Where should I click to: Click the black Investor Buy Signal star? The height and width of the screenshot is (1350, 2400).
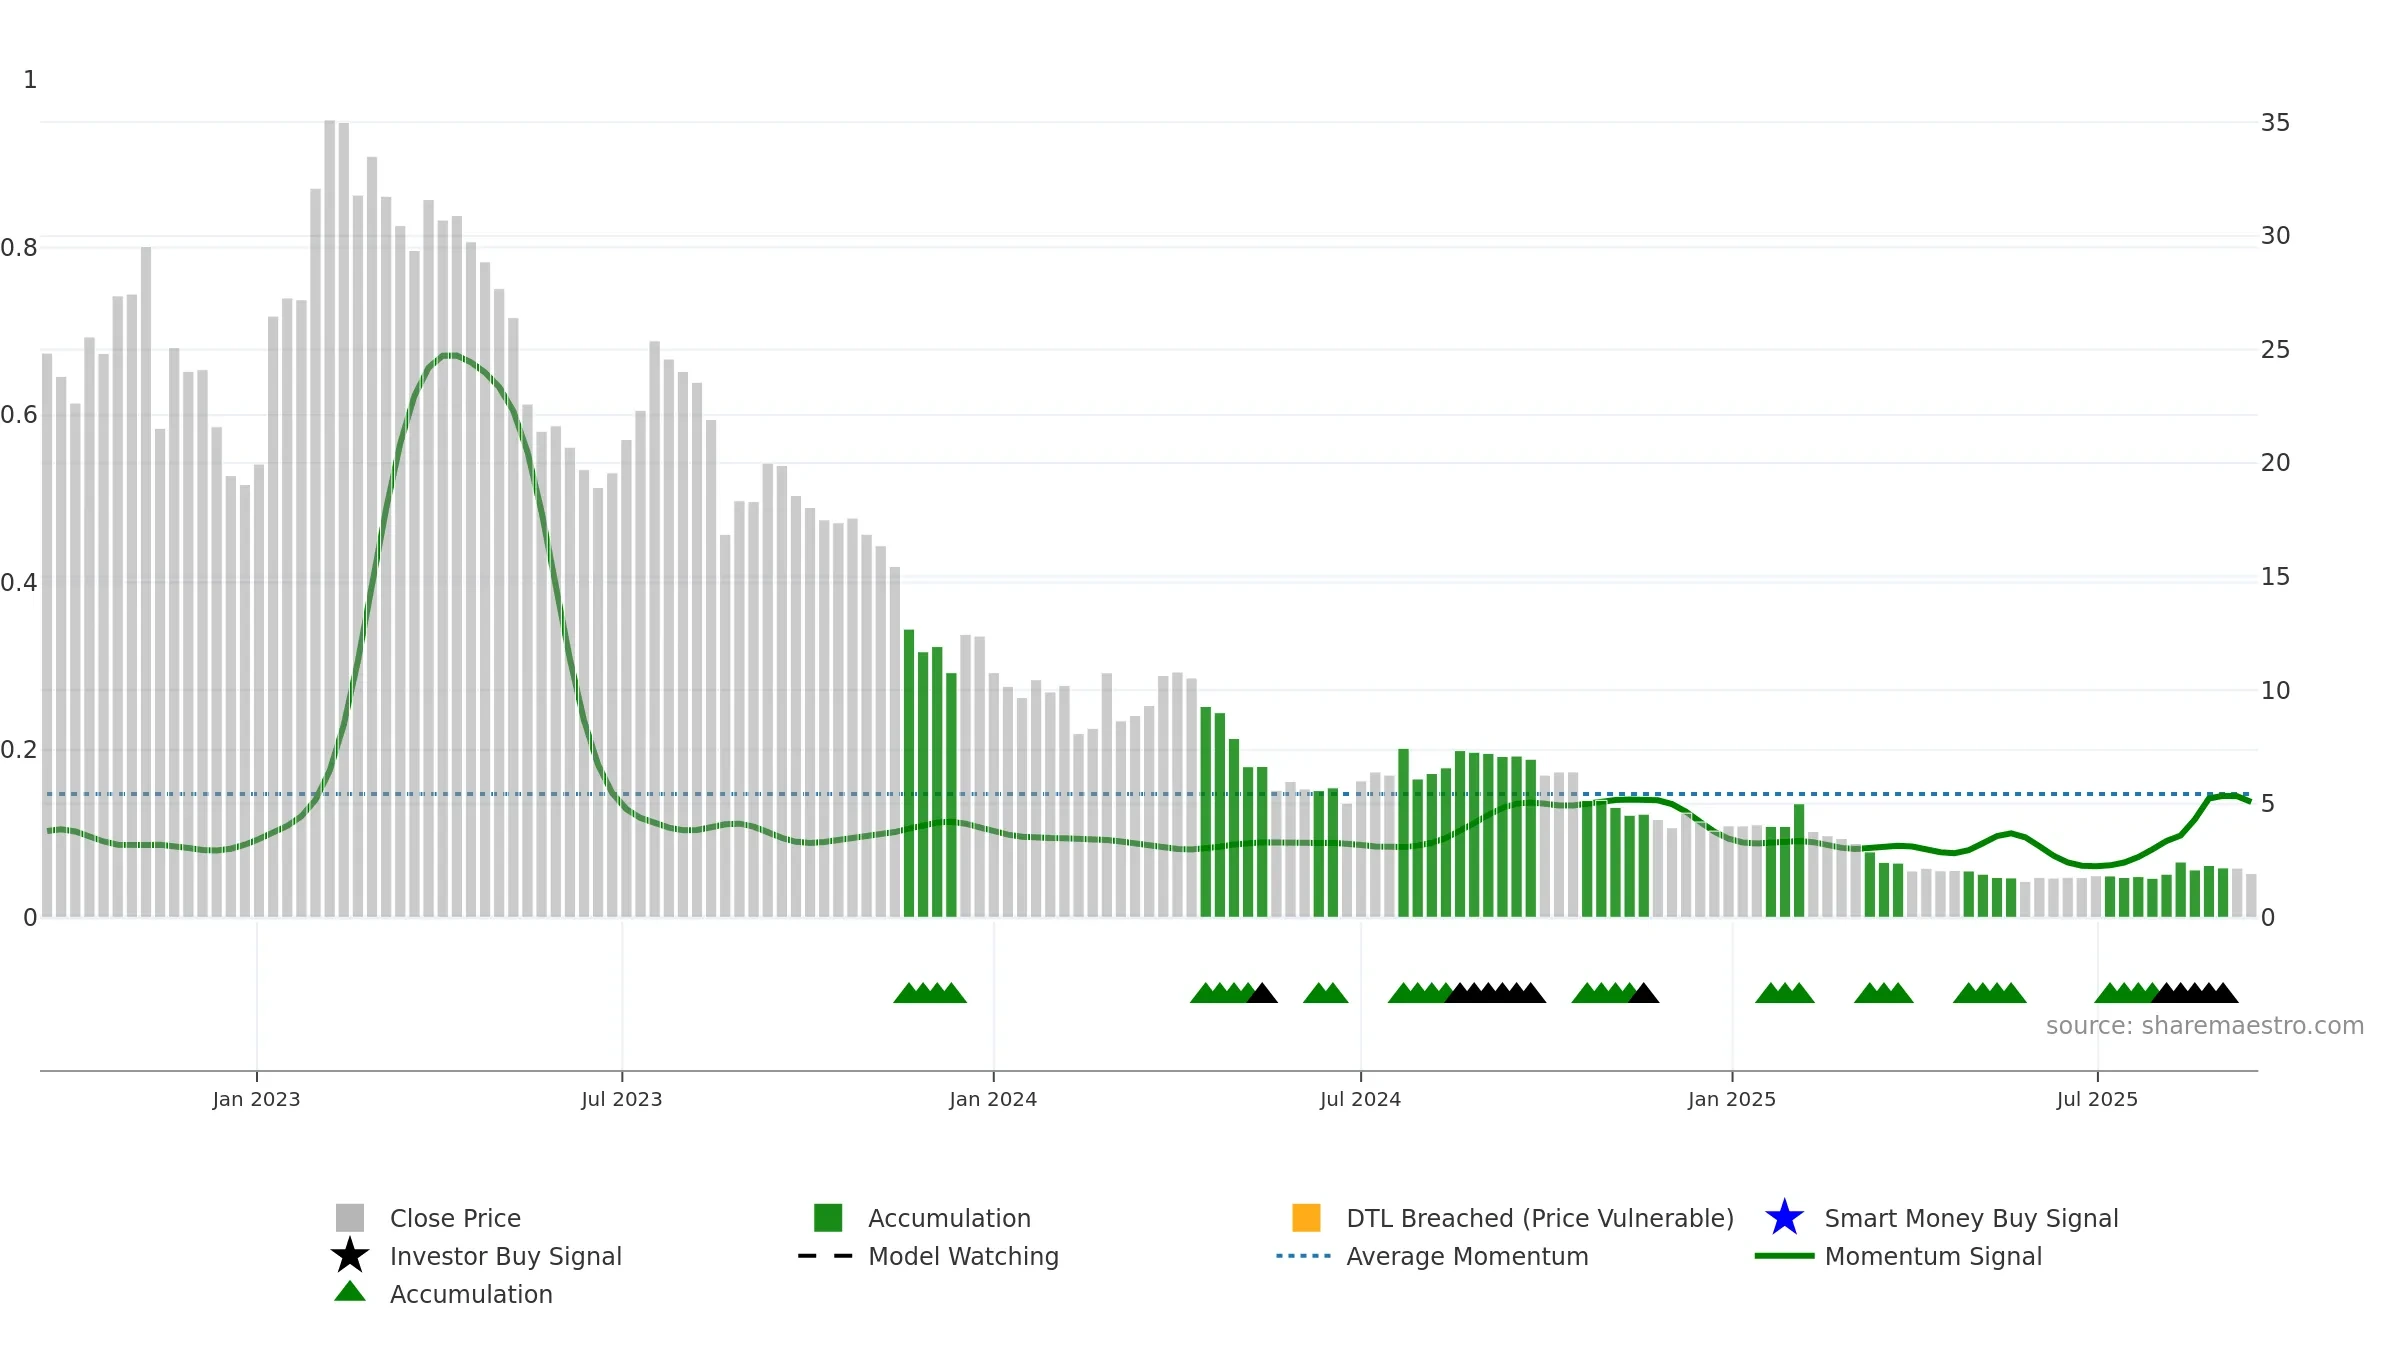[x=350, y=1256]
